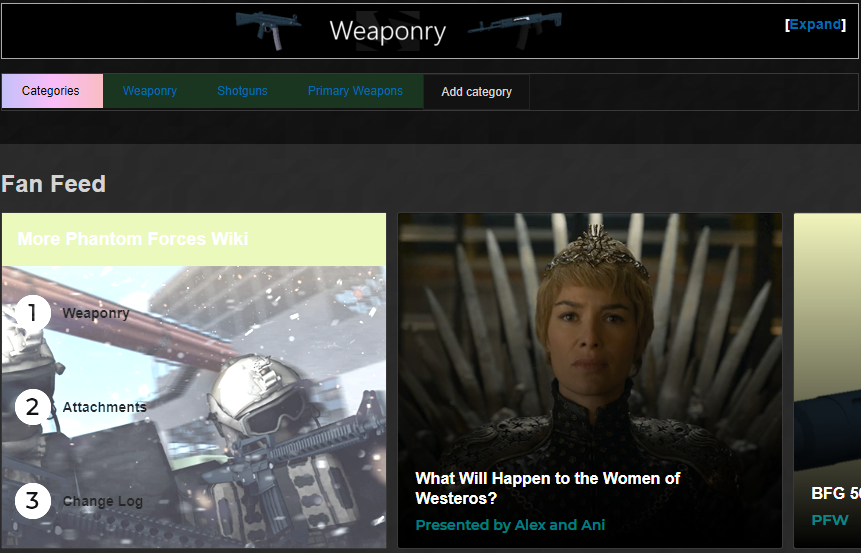
Task: Open Weaponry in the Fan Feed list
Action: [96, 313]
